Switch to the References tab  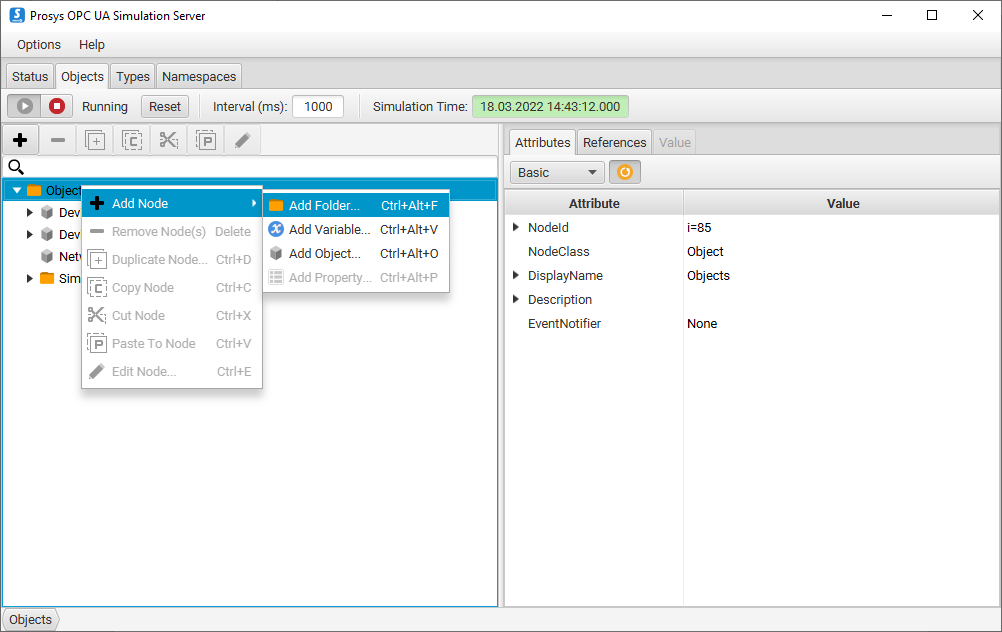(x=615, y=143)
